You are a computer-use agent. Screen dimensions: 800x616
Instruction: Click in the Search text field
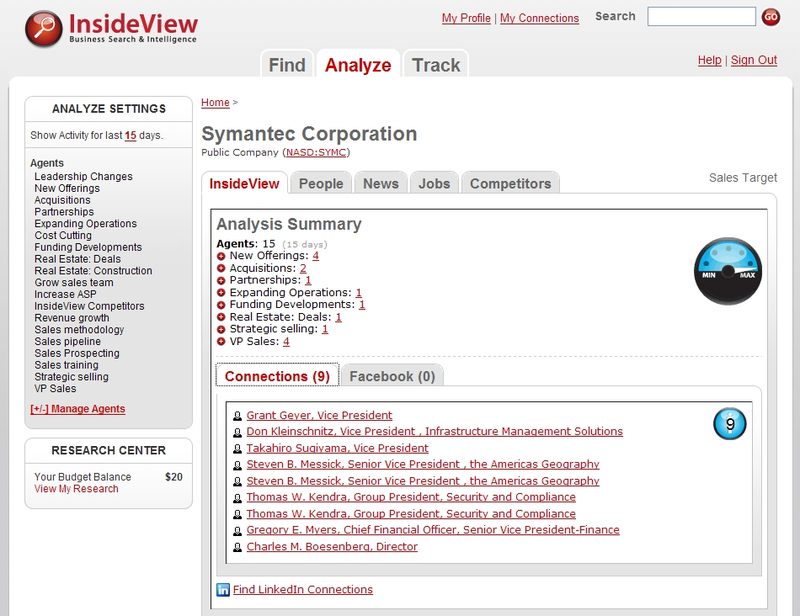[x=702, y=17]
